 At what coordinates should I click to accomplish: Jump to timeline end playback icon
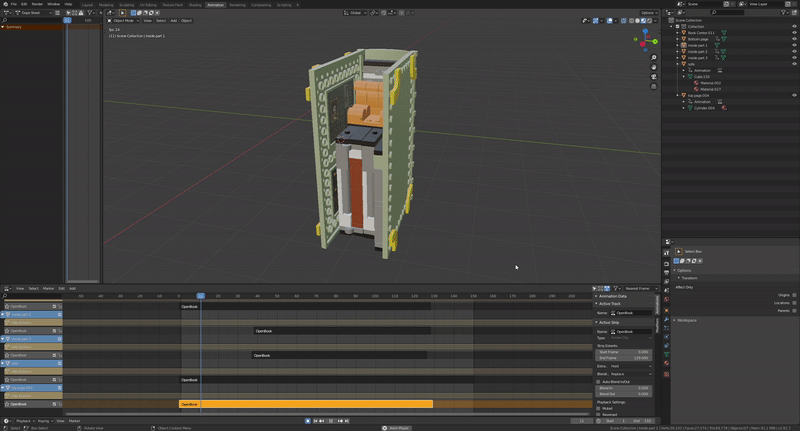[x=347, y=421]
